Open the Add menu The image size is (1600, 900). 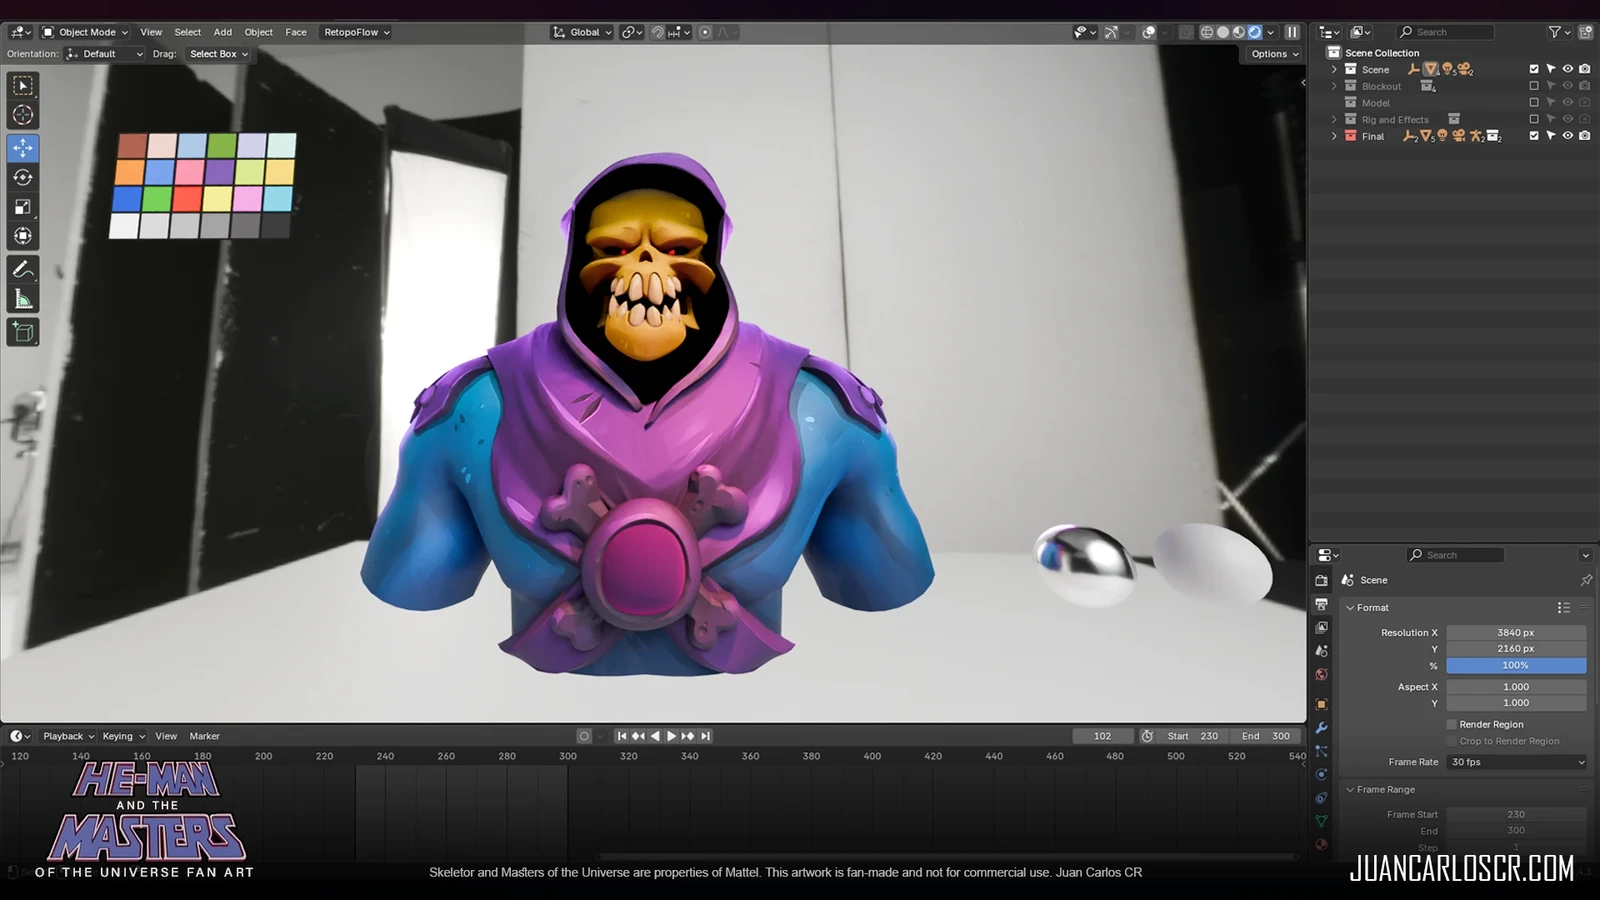[x=223, y=32]
